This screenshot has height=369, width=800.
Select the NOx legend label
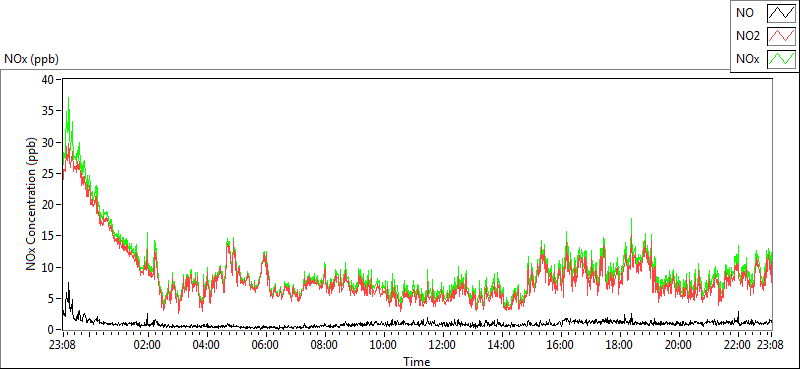(748, 59)
